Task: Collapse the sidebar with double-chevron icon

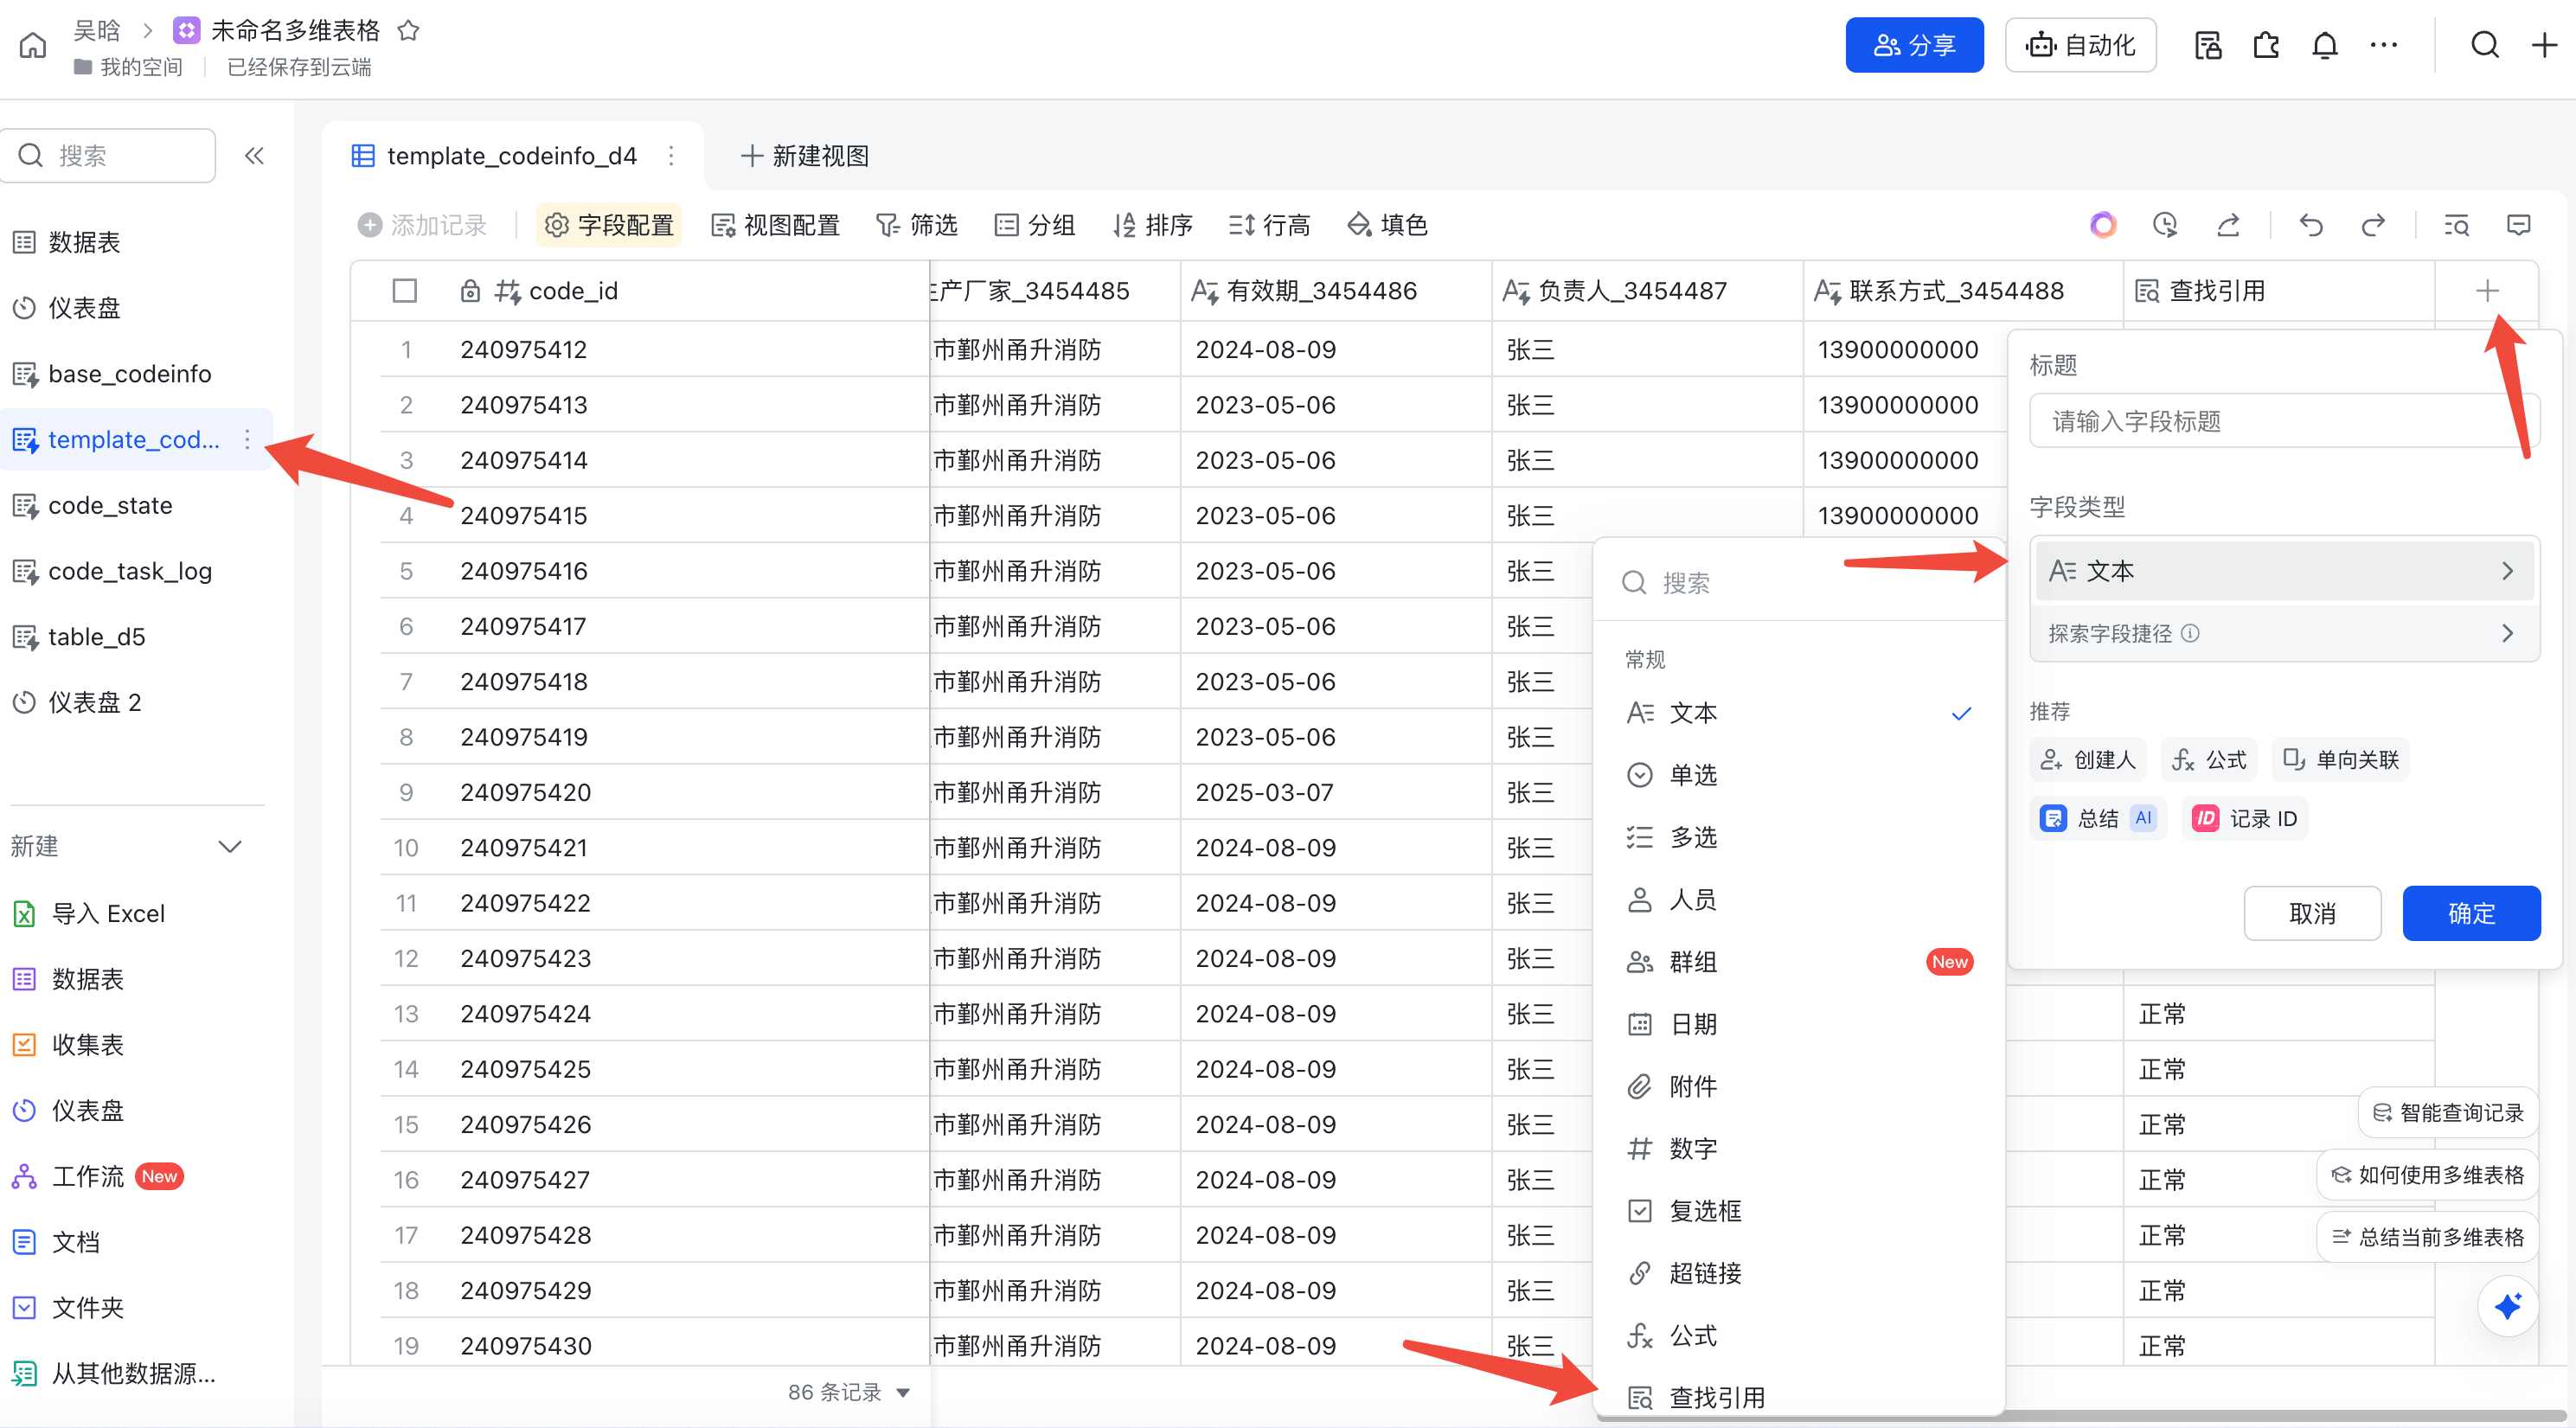Action: point(254,155)
